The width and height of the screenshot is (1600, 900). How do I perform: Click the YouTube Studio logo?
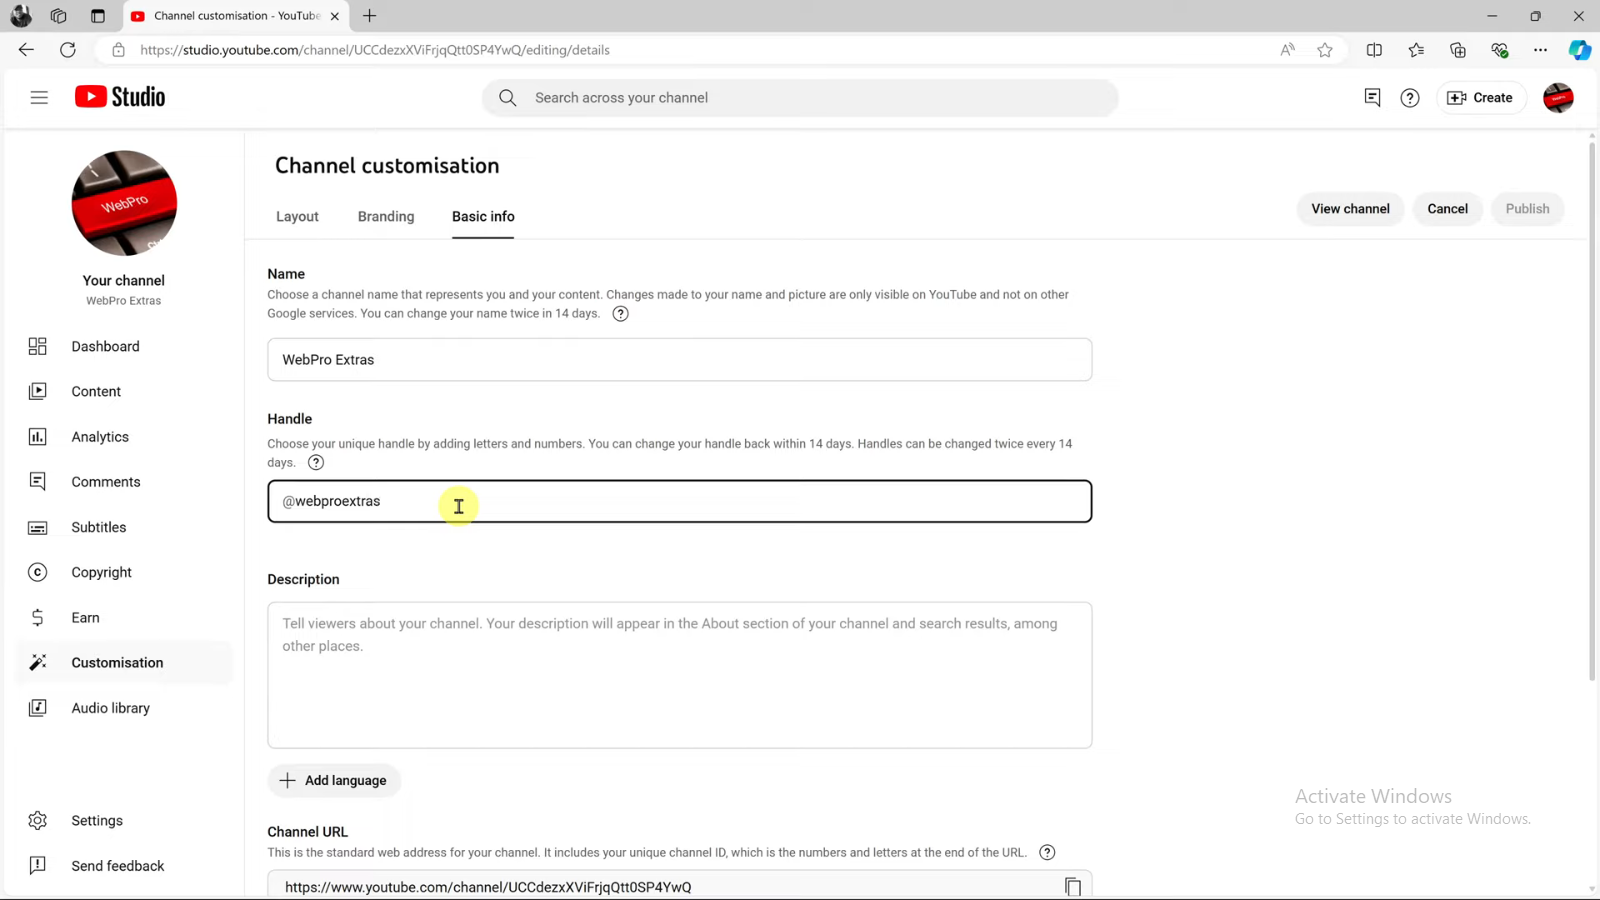coord(120,97)
